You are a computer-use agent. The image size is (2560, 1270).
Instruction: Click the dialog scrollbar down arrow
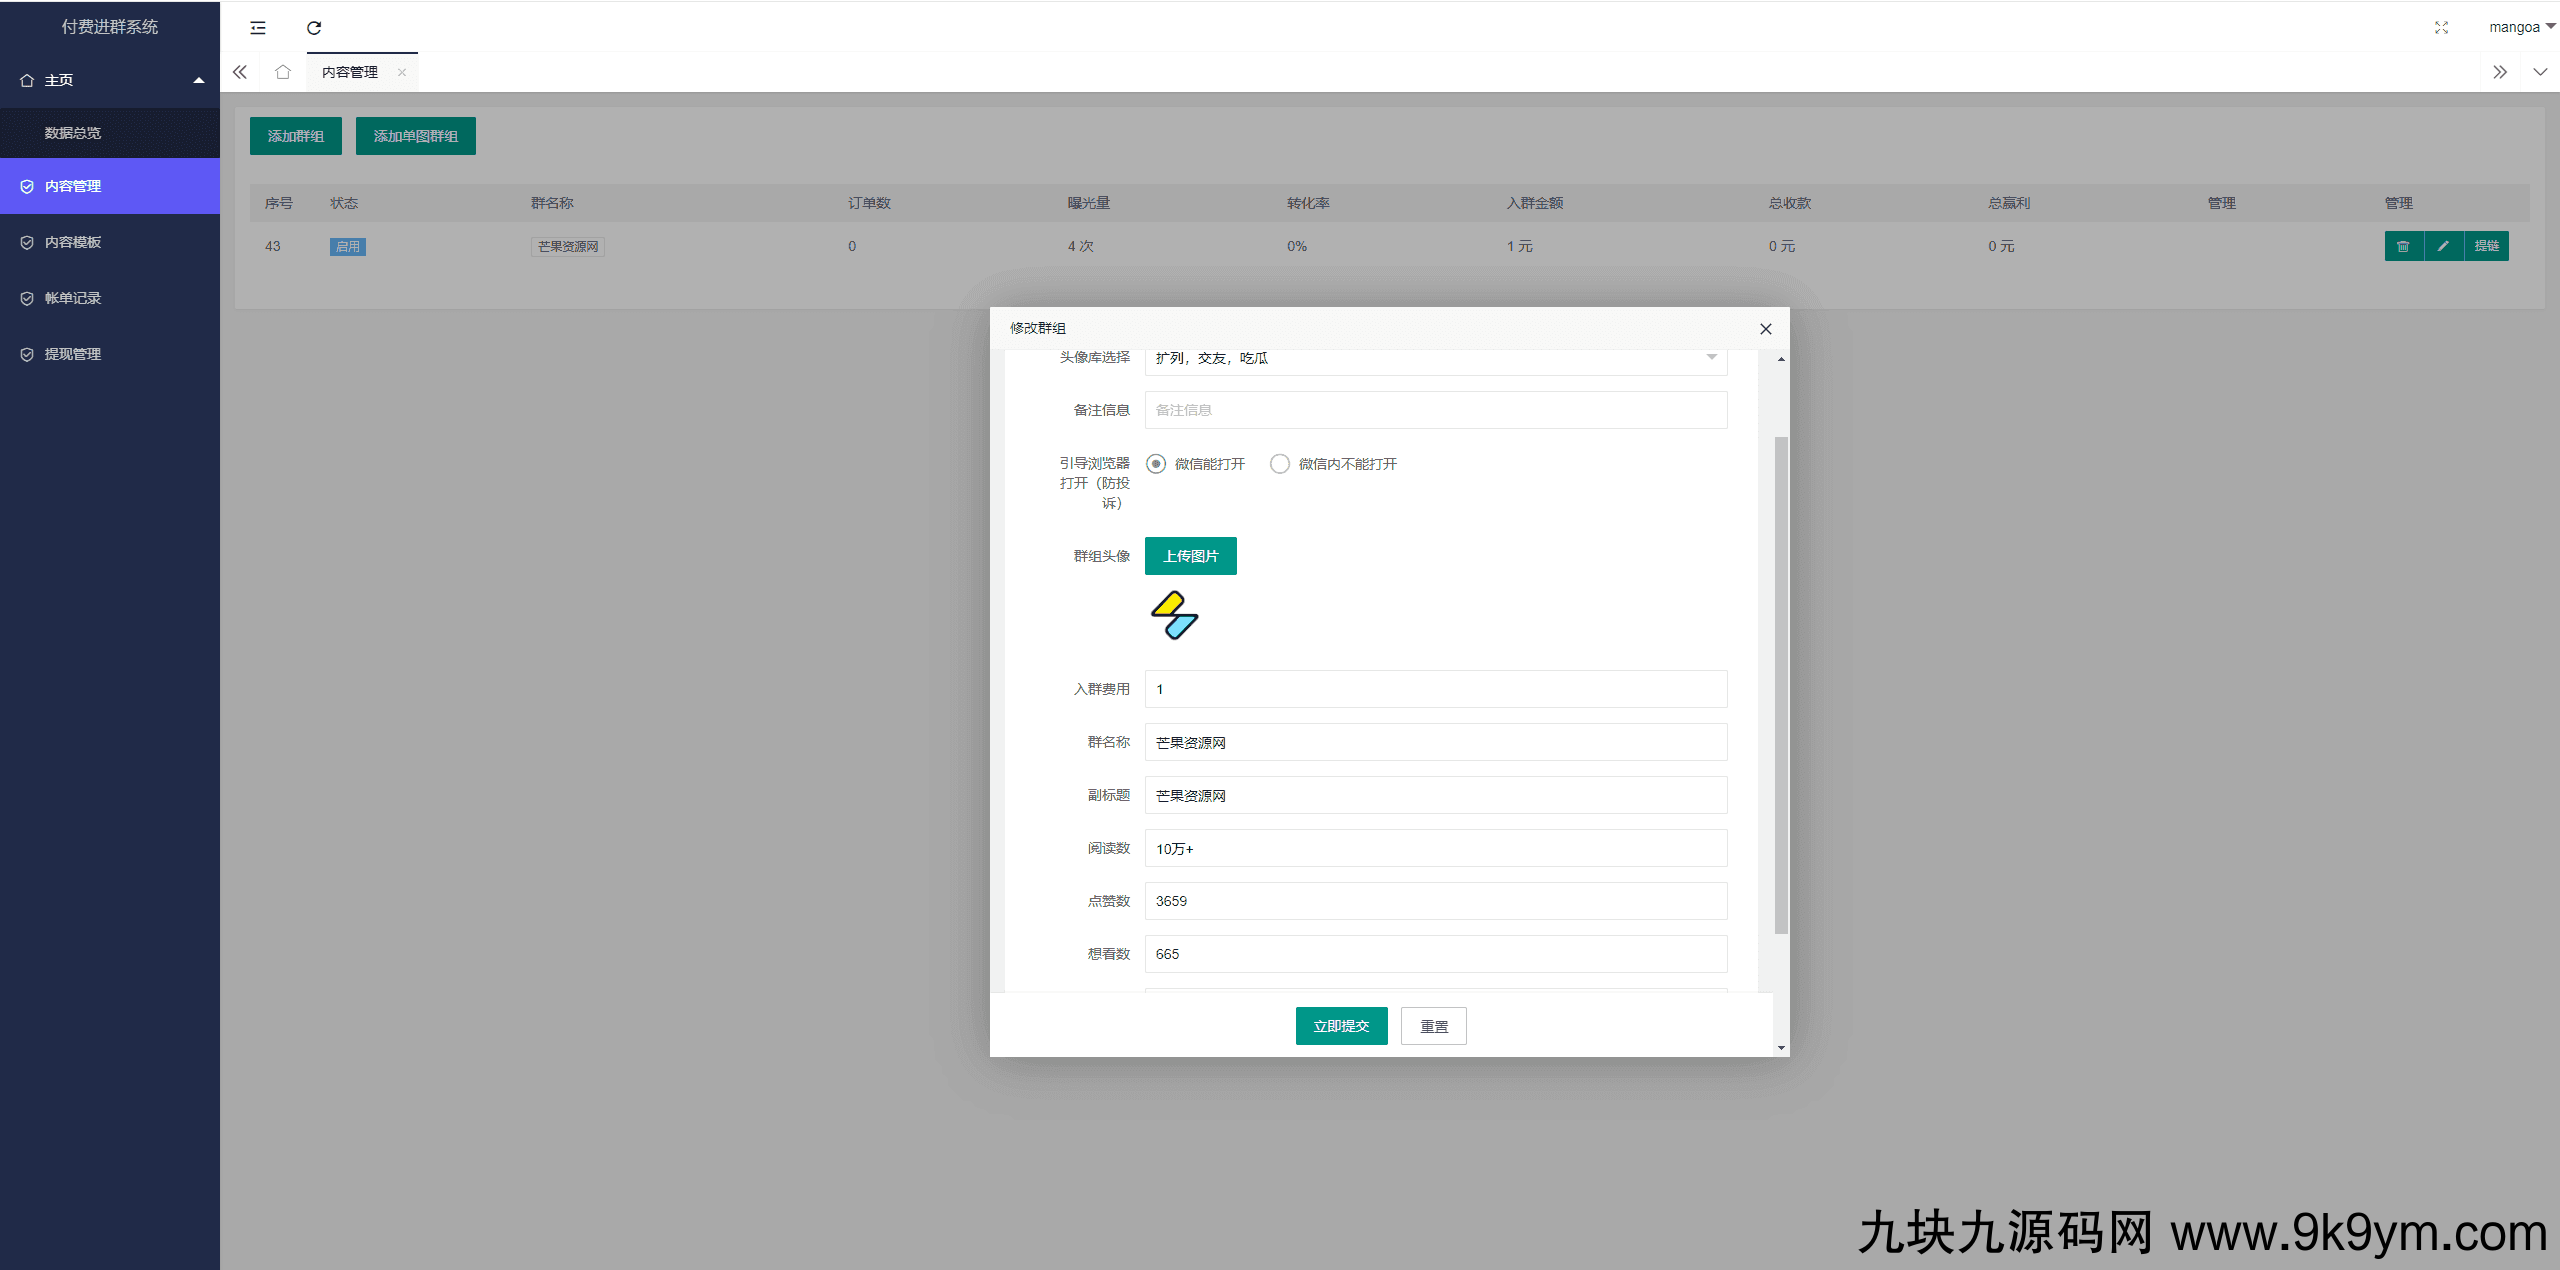(1781, 1048)
